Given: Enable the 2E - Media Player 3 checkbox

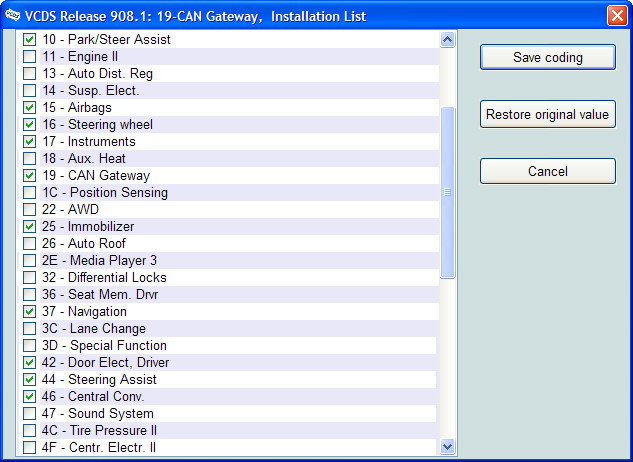Looking at the screenshot, I should tap(29, 260).
